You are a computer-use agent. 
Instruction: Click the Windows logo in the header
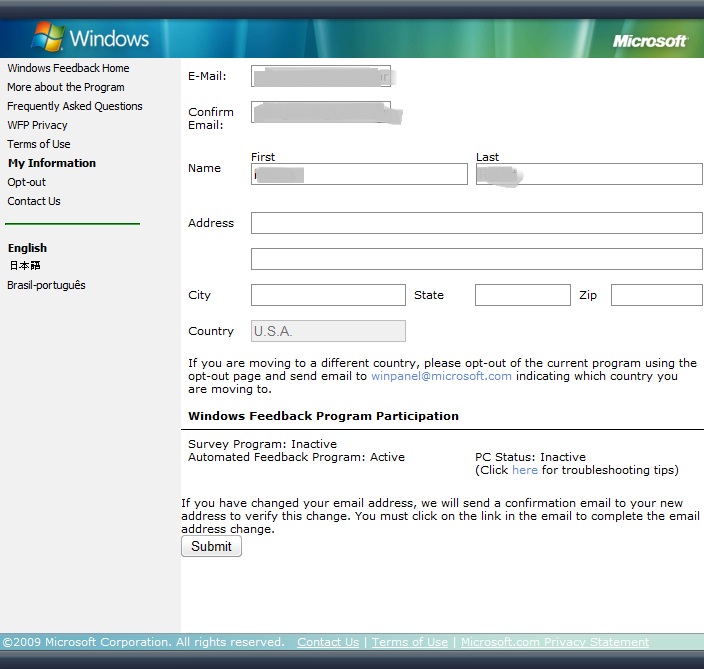(x=91, y=38)
